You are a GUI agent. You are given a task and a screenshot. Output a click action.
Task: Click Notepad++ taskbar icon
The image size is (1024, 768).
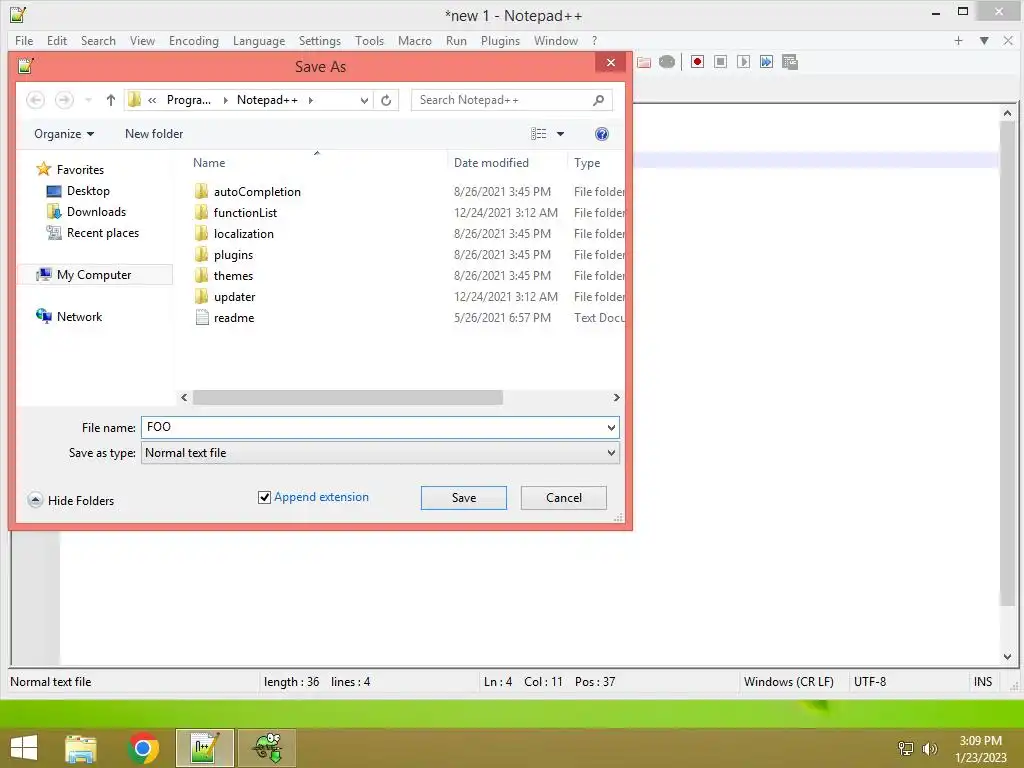204,748
